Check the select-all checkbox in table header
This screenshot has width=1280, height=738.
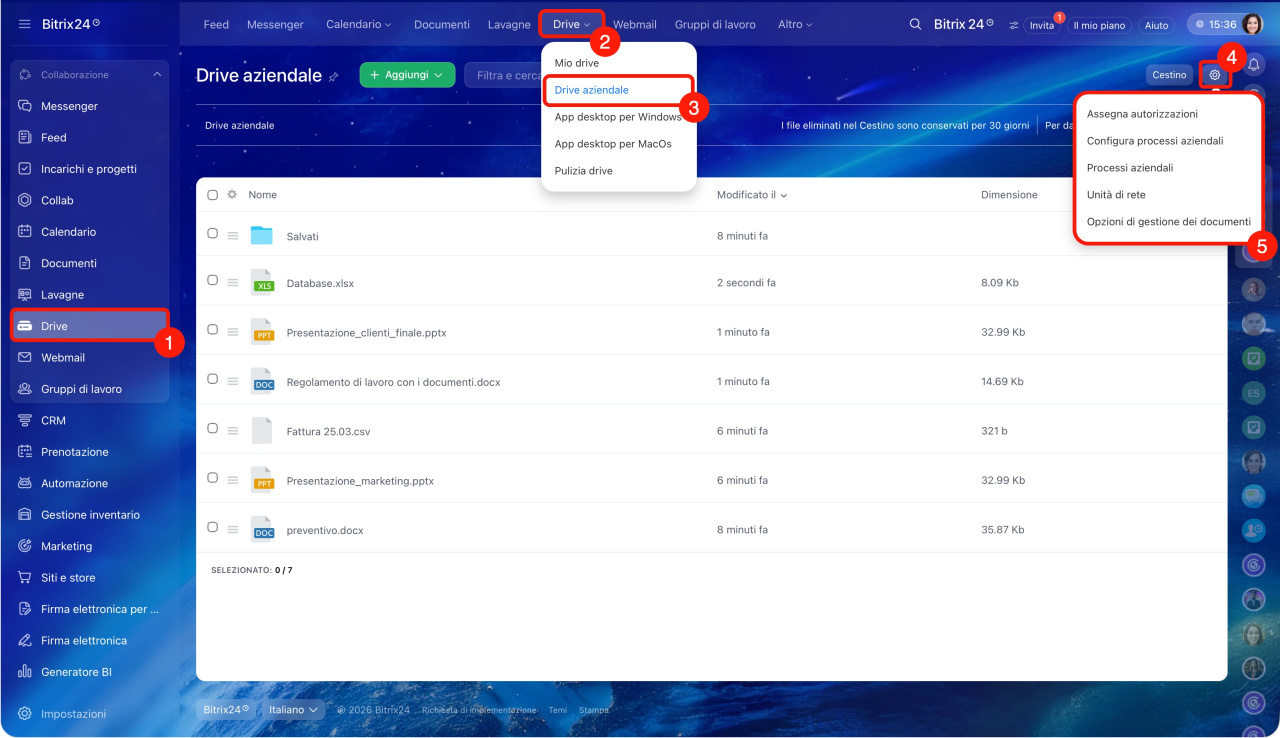tap(212, 195)
